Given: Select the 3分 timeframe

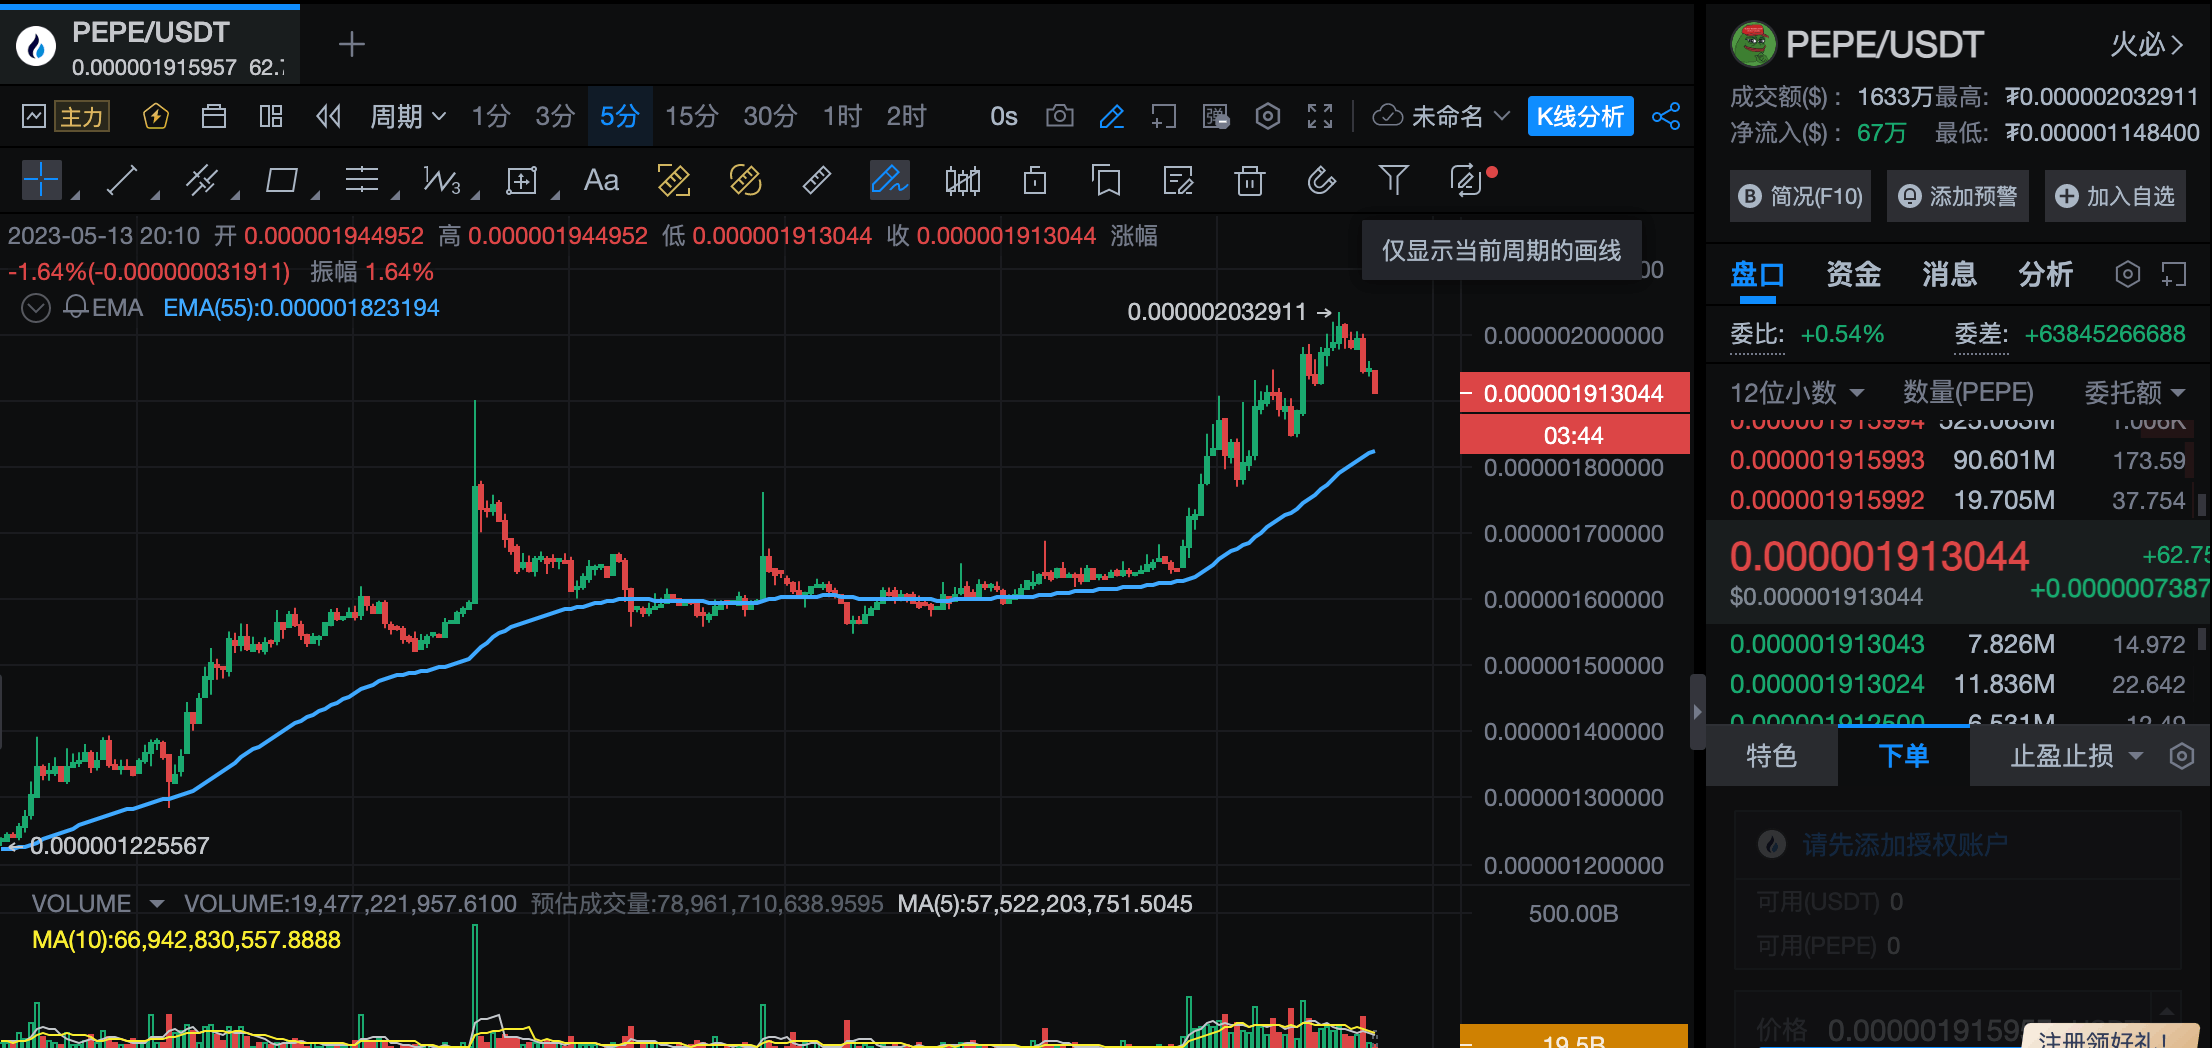Looking at the screenshot, I should (x=555, y=117).
